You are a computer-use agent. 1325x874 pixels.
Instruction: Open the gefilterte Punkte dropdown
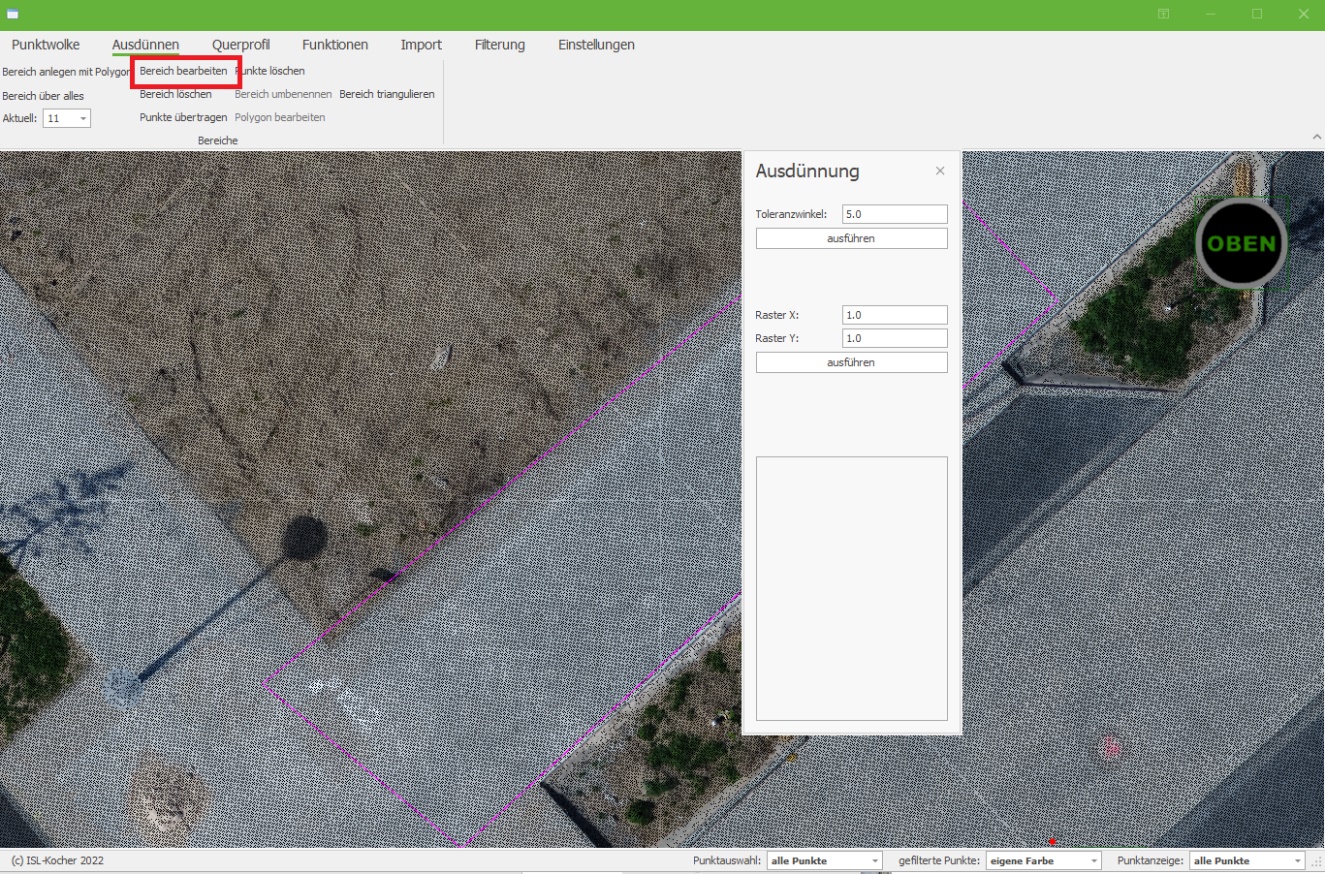[x=1043, y=861]
